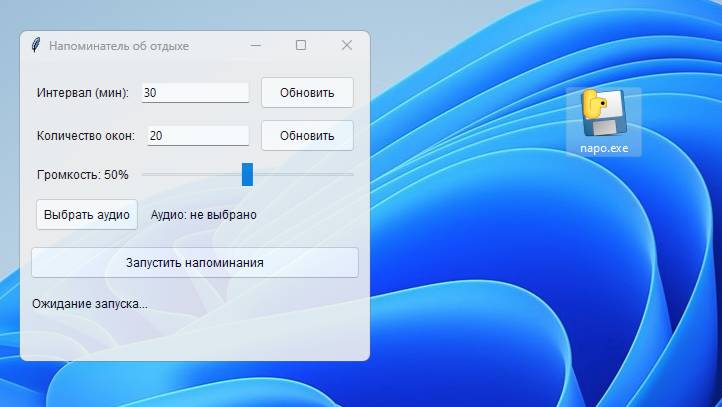
Task: Click the Аудио: не выбрано text
Action: click(x=204, y=215)
